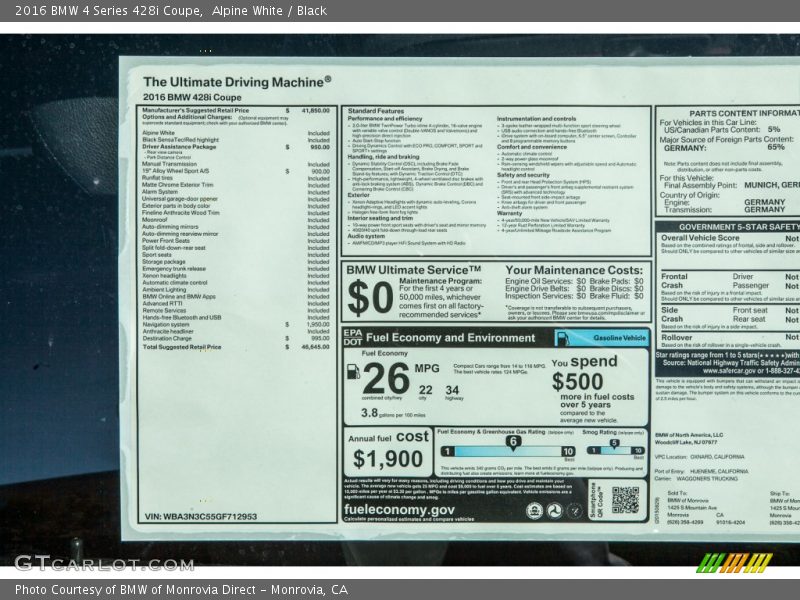The image size is (800, 600).
Task: Click the 'Instrumentation and controls' subheading
Action: click(537, 118)
